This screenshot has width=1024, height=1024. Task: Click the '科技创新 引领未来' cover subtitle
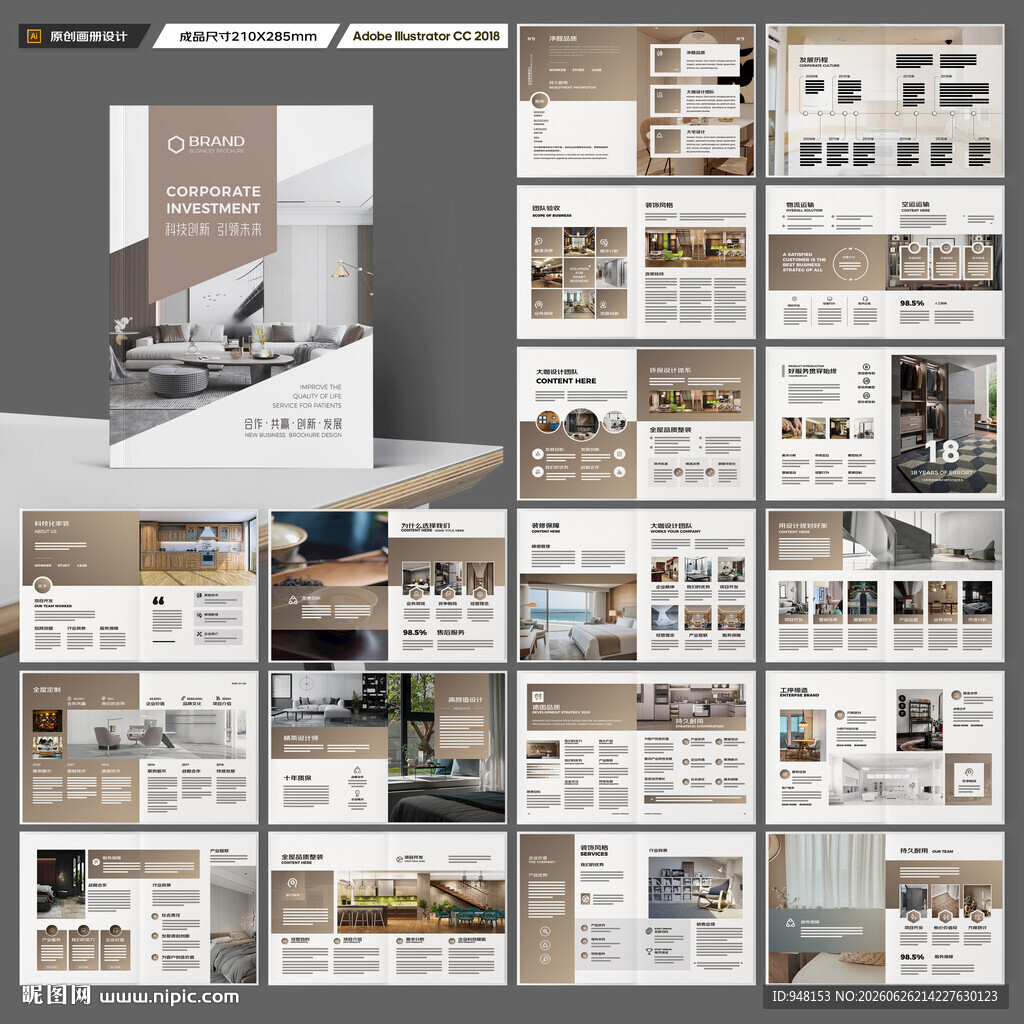pyautogui.click(x=213, y=229)
